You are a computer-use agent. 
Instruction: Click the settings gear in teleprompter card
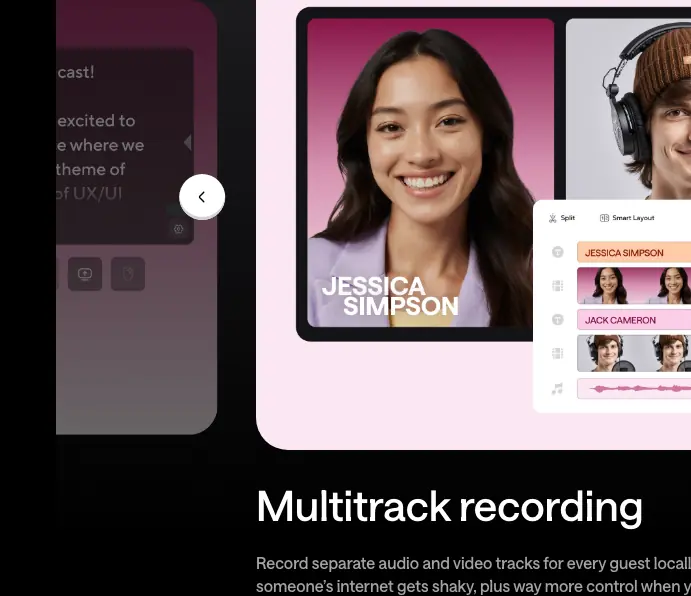tap(178, 229)
